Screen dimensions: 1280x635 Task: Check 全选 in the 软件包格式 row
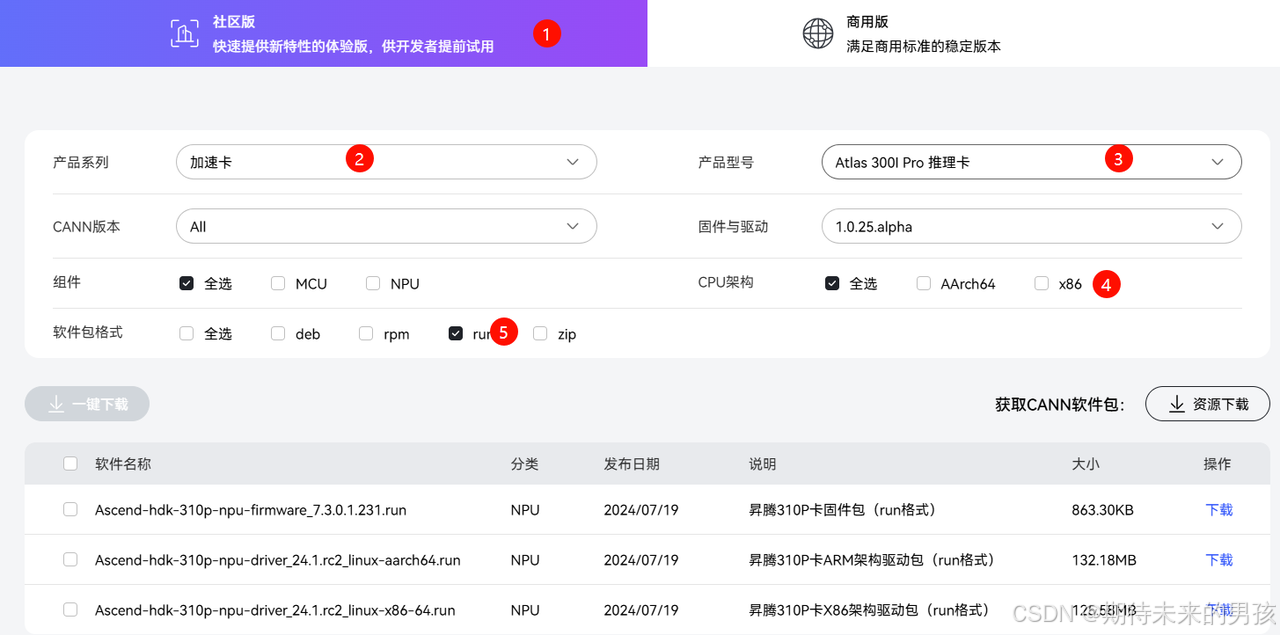(186, 333)
